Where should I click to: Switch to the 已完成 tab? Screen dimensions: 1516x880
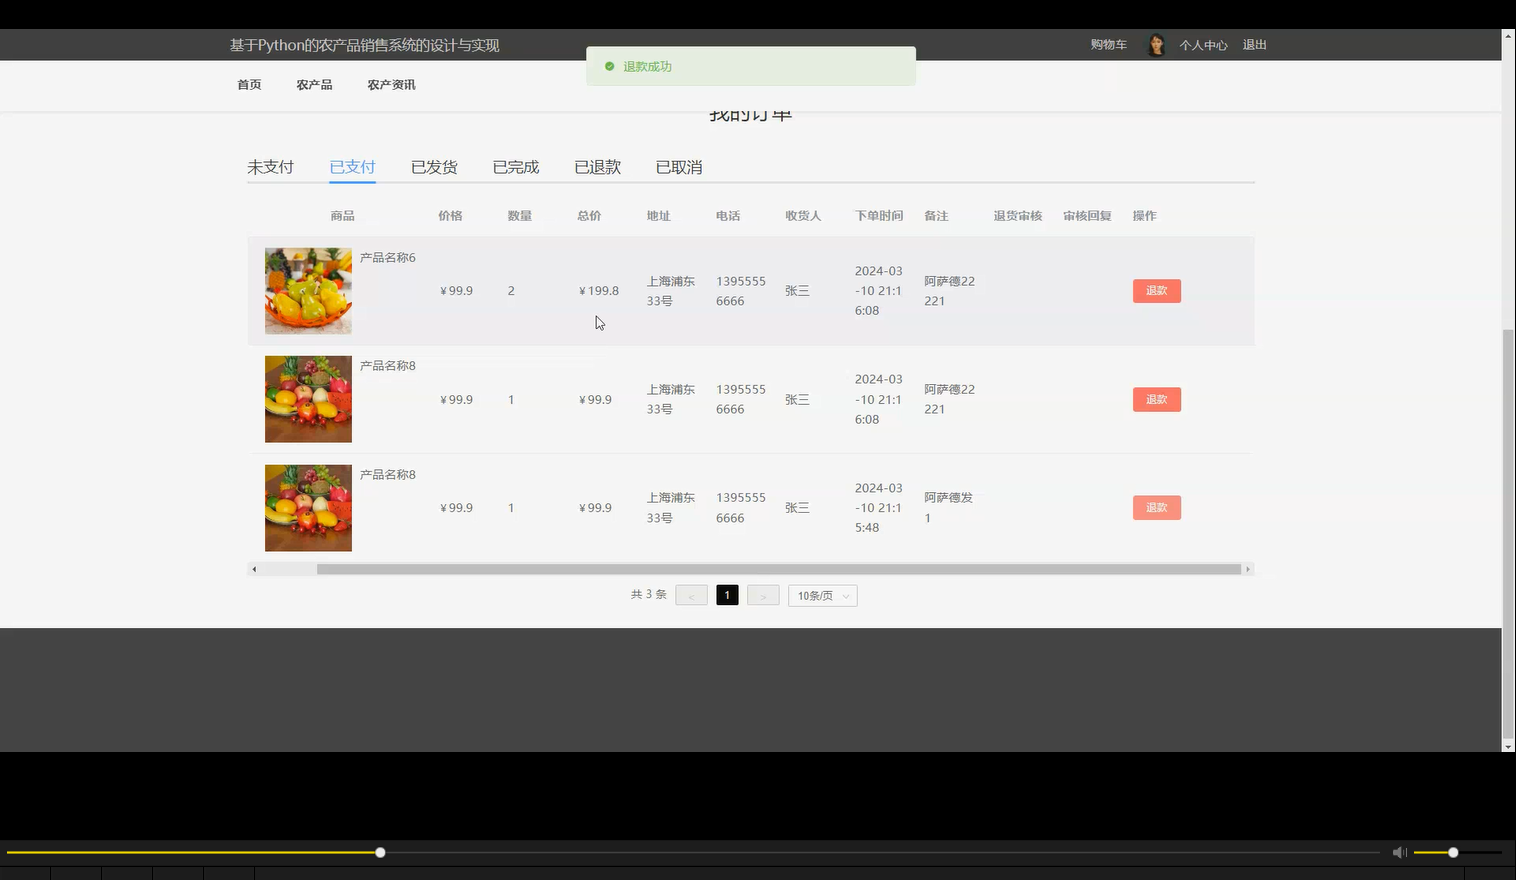515,166
